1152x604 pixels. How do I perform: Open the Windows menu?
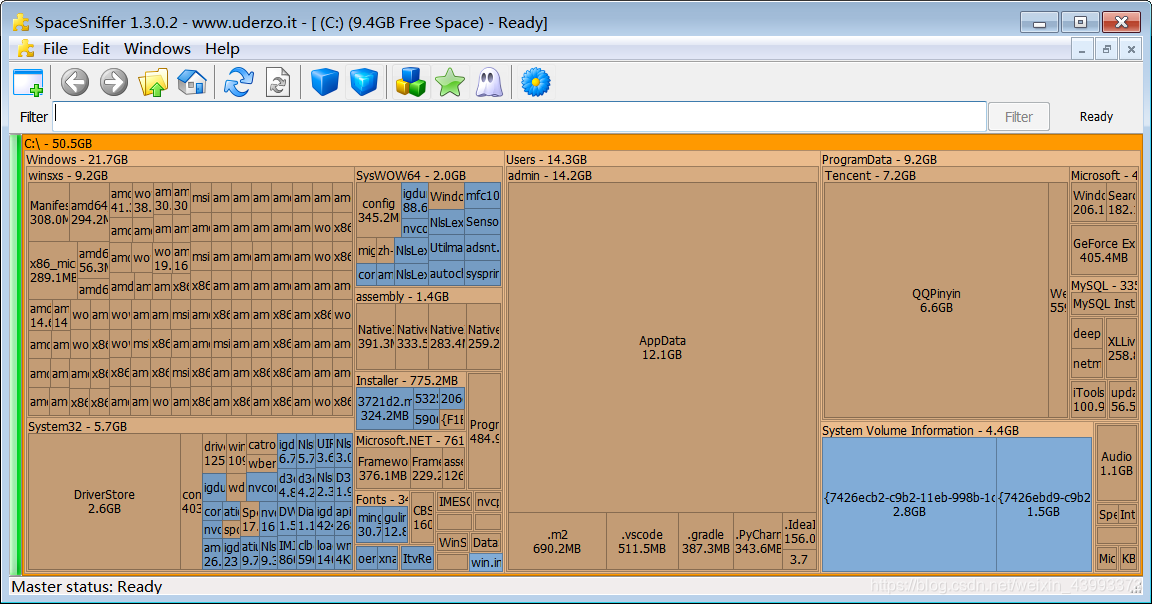tap(157, 48)
